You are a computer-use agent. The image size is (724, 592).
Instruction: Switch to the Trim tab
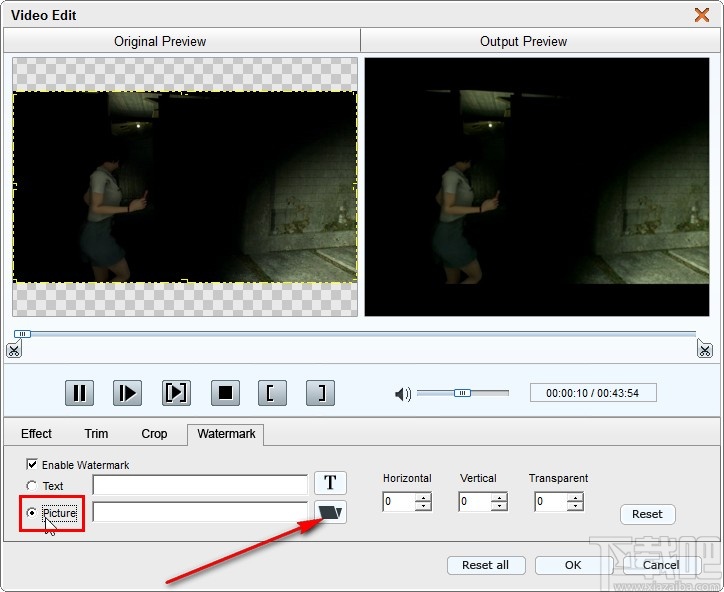click(96, 434)
